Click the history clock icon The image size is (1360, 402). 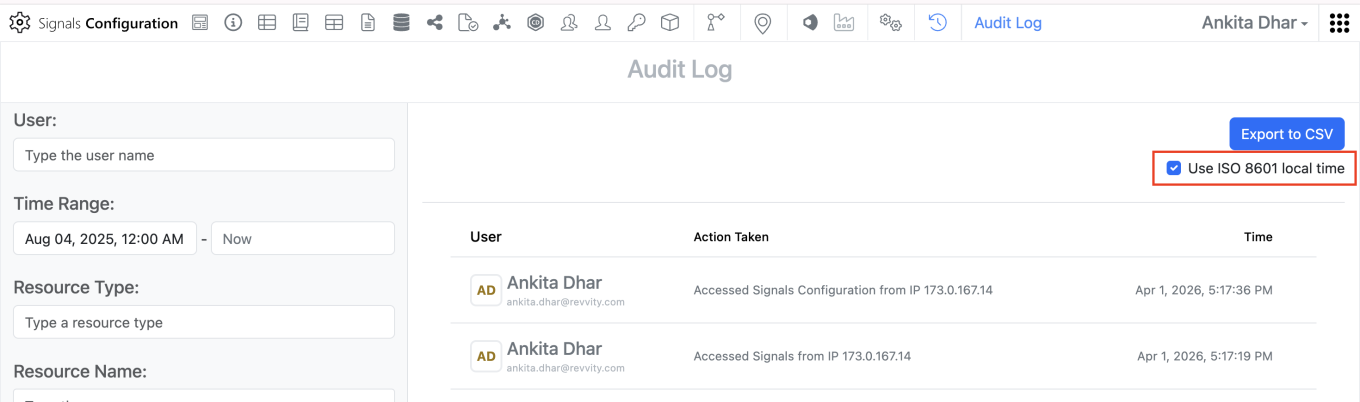(x=937, y=23)
